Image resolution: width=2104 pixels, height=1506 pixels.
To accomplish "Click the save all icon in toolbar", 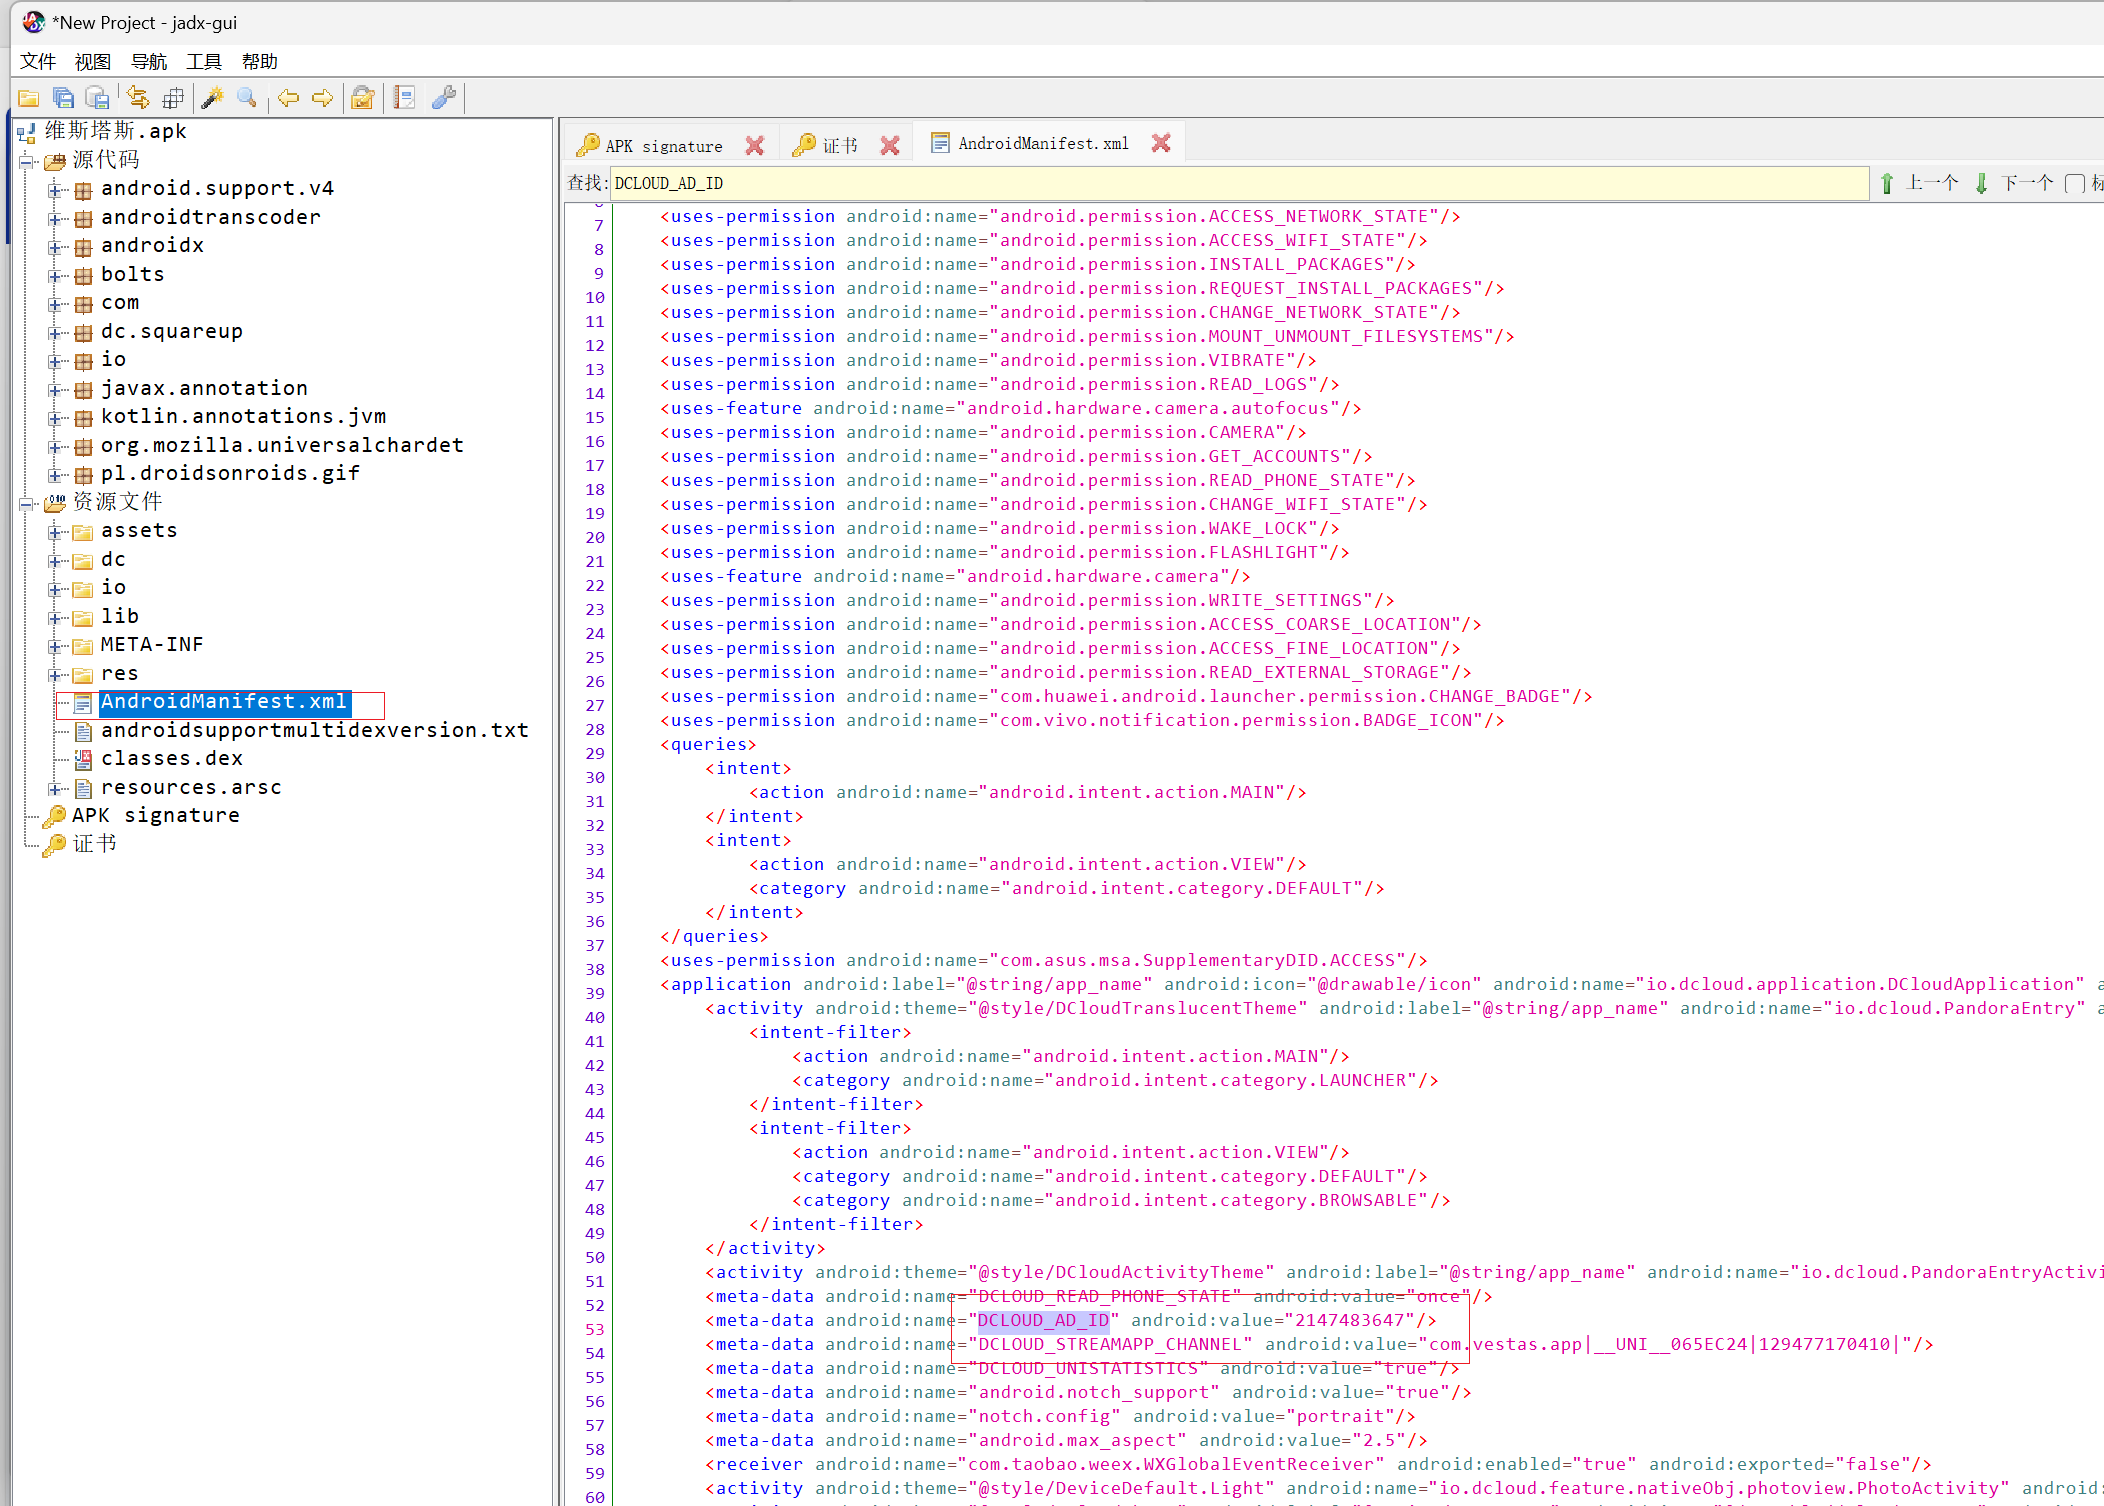I will 64,98.
